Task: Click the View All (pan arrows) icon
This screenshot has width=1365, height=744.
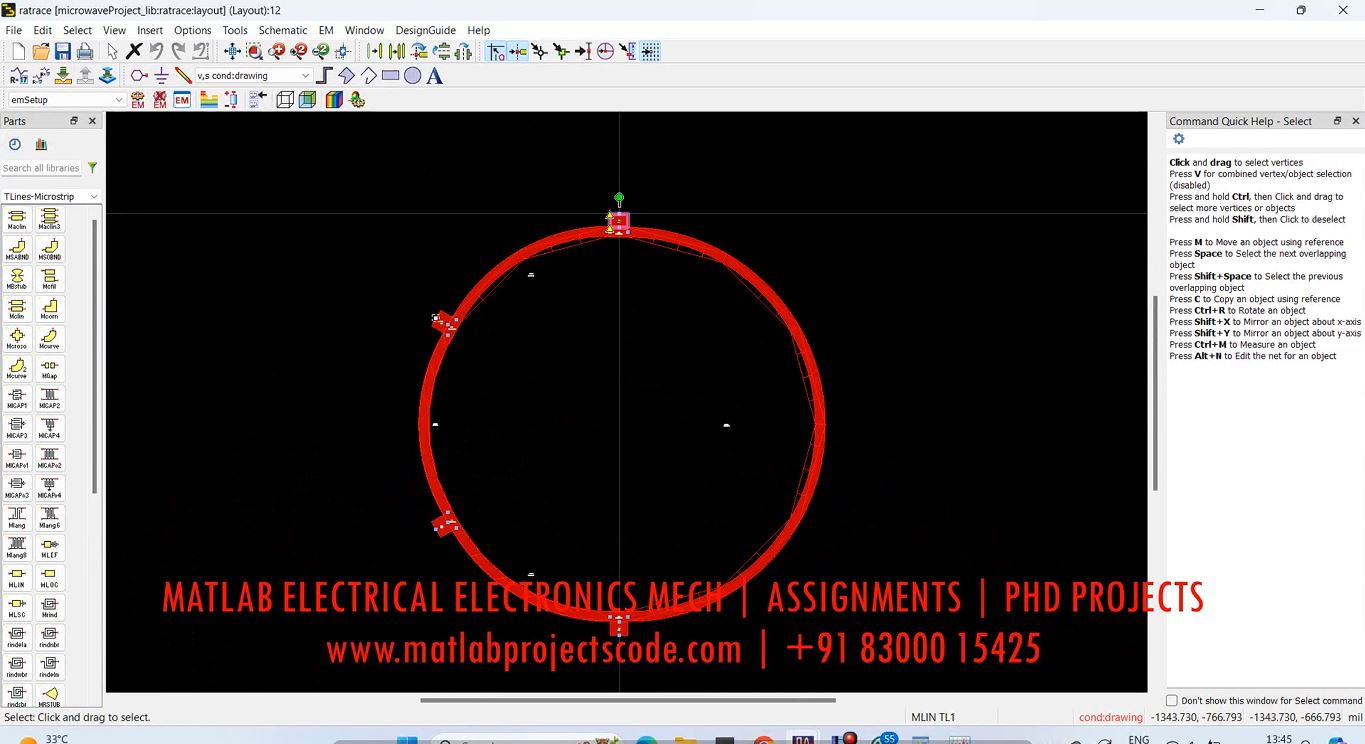Action: tap(232, 52)
